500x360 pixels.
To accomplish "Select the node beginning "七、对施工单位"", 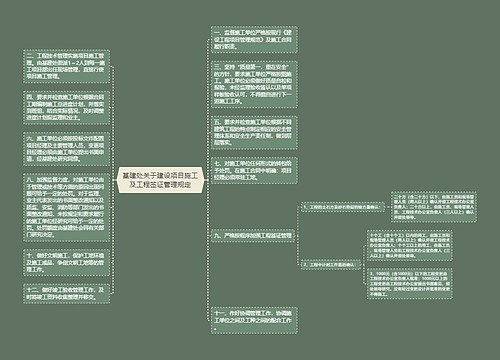I will point(254,170).
